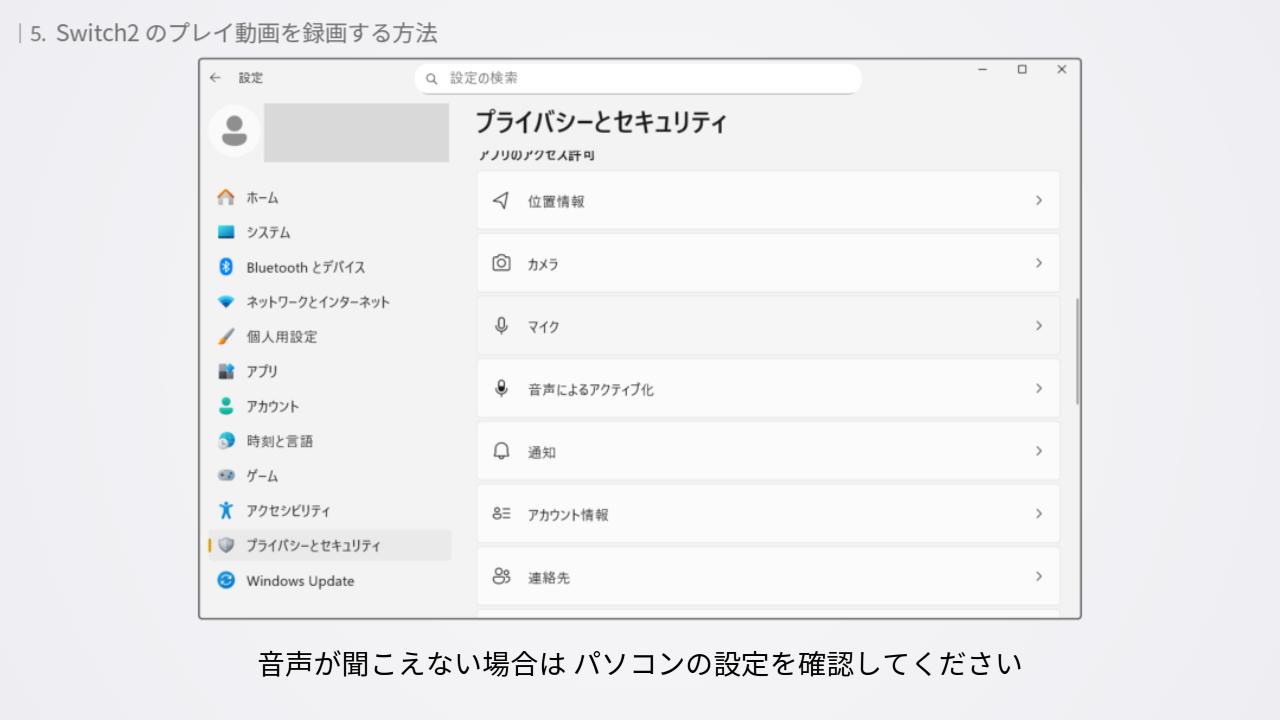The width and height of the screenshot is (1280, 720).
Task: Maximize the Settings window
Action: (x=1022, y=70)
